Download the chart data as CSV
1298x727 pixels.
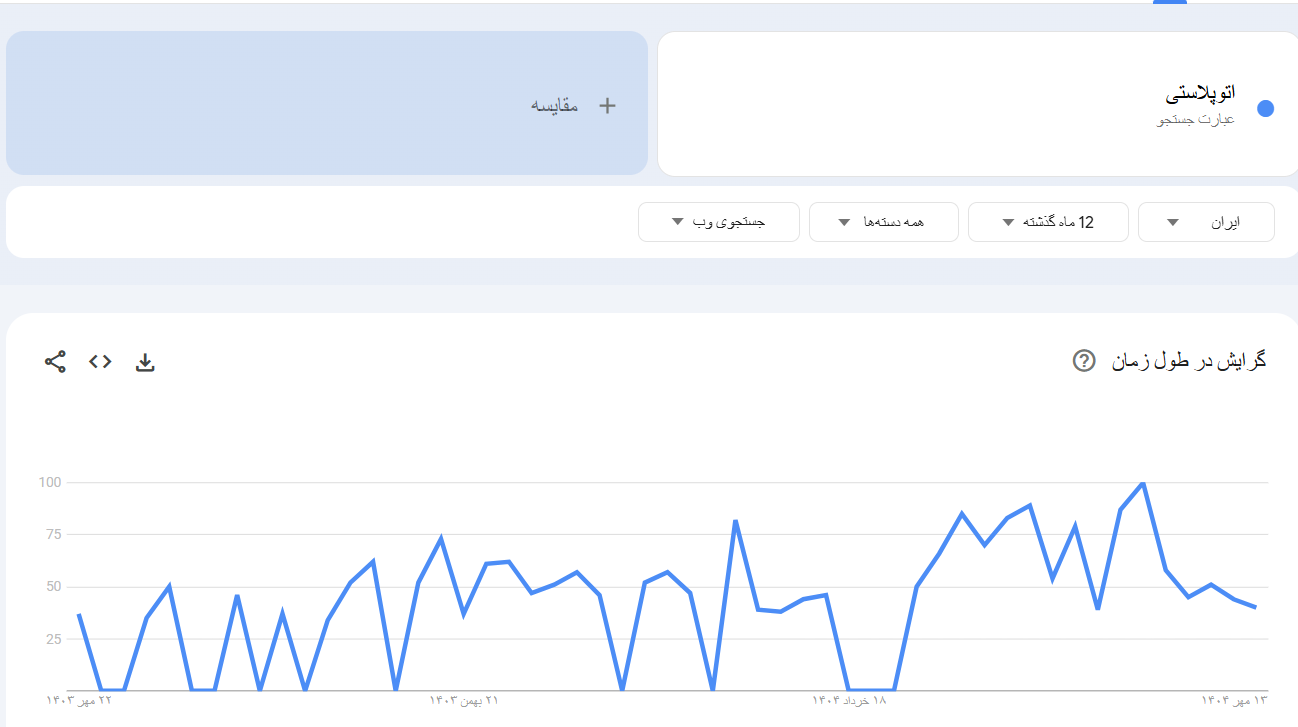tap(145, 362)
